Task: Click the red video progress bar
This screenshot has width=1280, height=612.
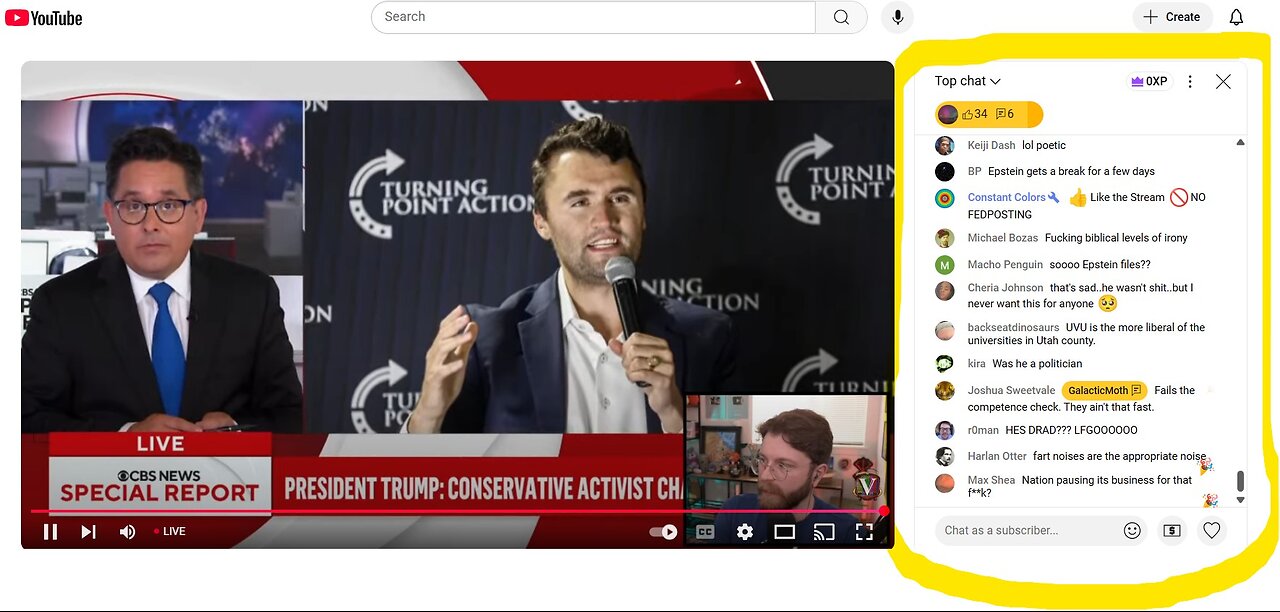Action: point(456,511)
